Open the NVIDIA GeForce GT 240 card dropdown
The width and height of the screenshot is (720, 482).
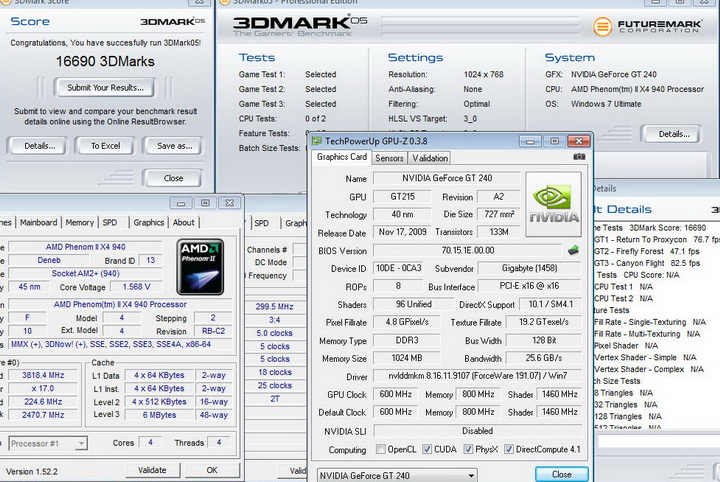[x=397, y=475]
